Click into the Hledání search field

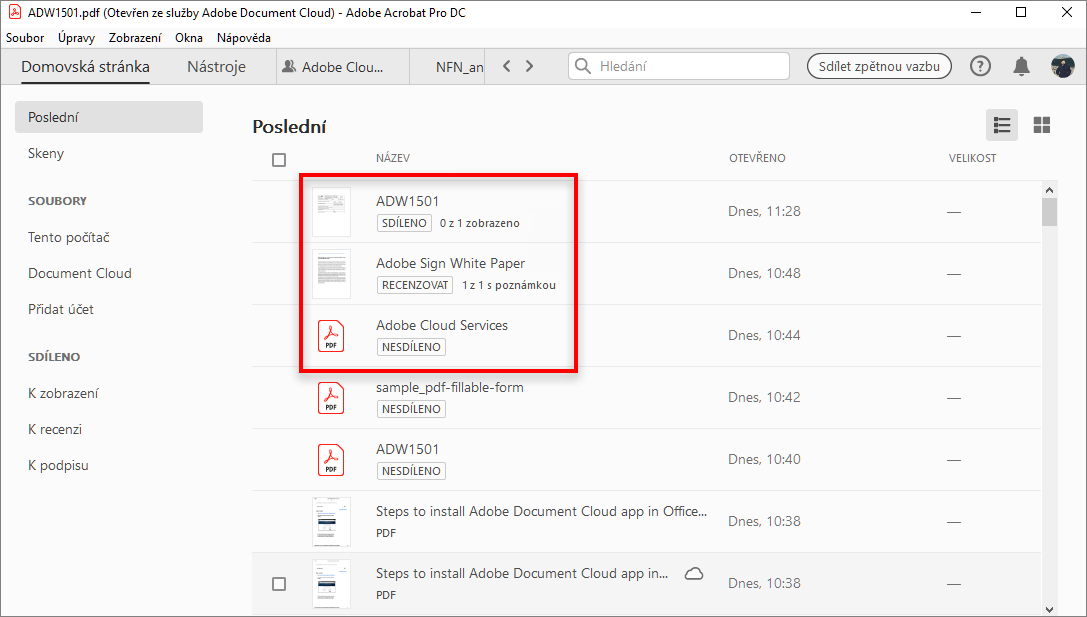[679, 66]
